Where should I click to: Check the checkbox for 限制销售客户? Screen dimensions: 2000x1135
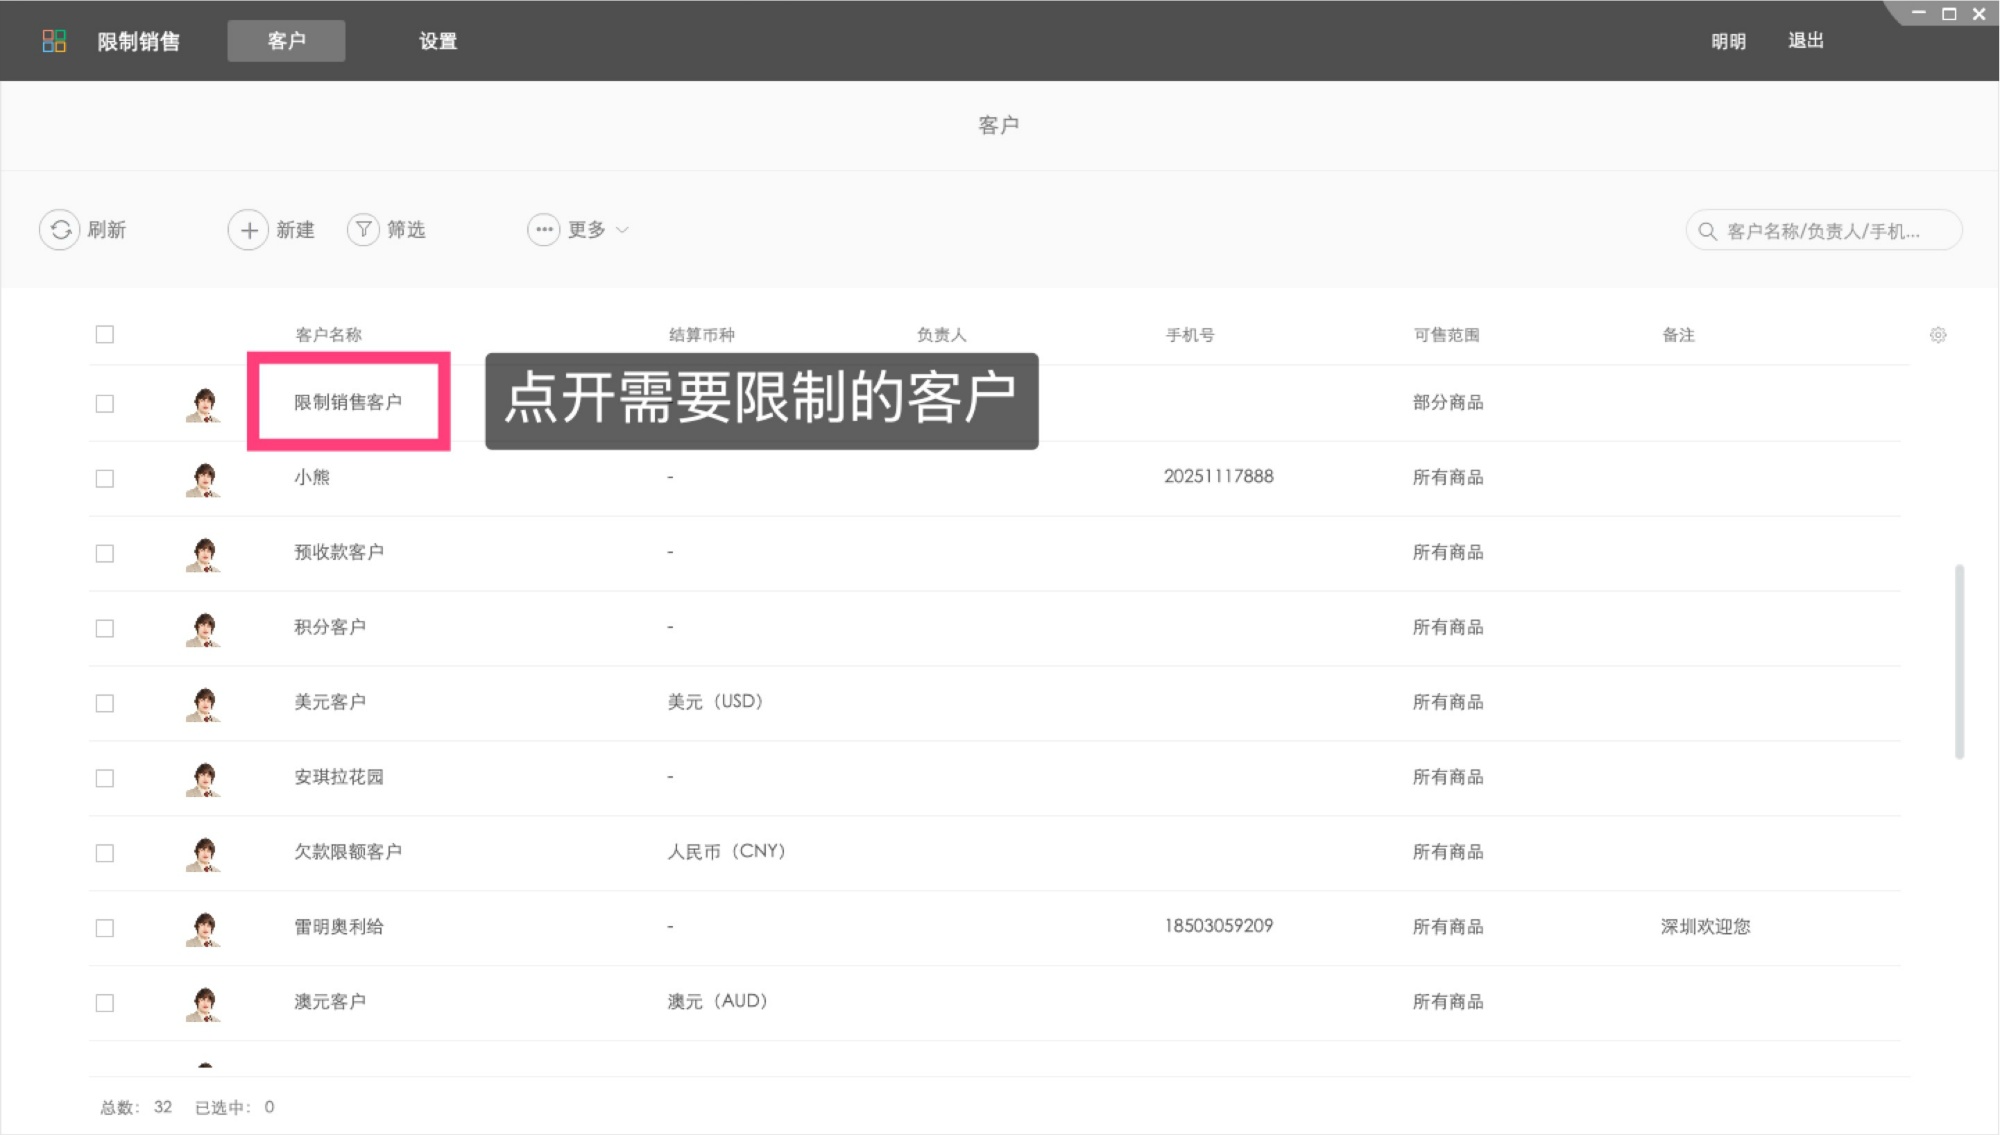click(x=105, y=403)
